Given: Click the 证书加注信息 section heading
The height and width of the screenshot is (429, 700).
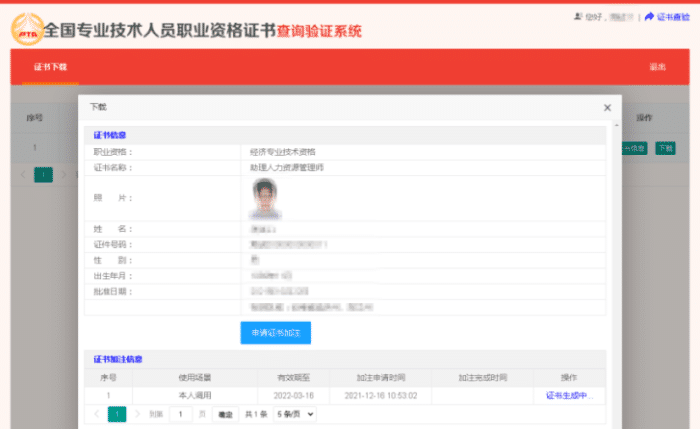Looking at the screenshot, I should pyautogui.click(x=118, y=359).
